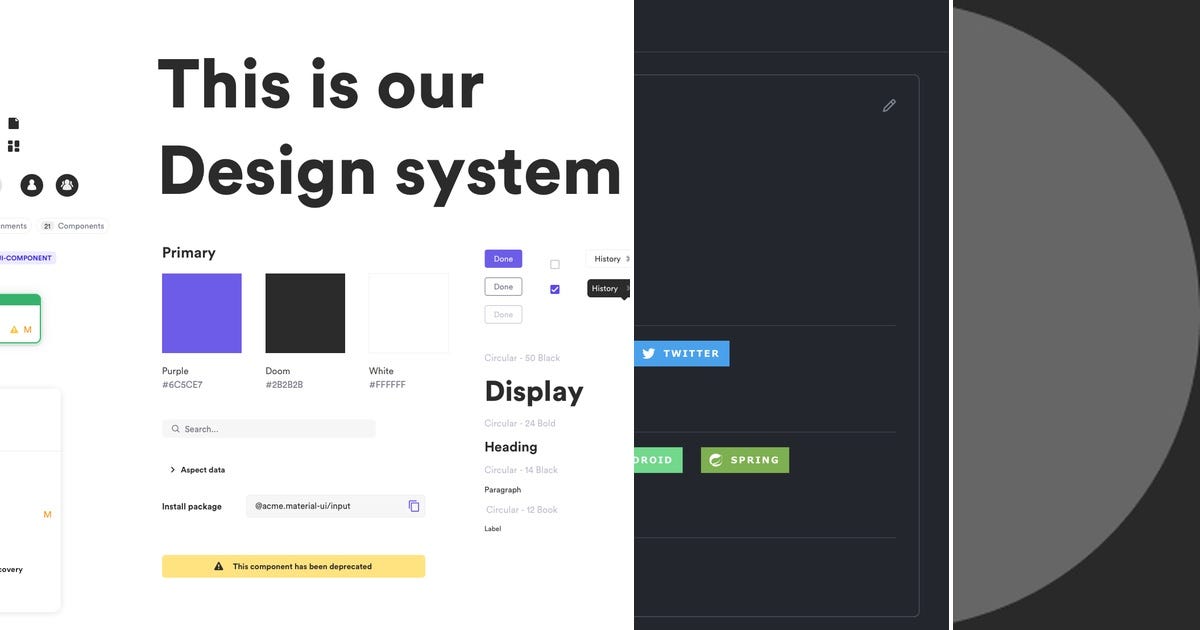The height and width of the screenshot is (630, 1200).
Task: Click the Twitter bird icon on the blue button
Action: point(649,353)
